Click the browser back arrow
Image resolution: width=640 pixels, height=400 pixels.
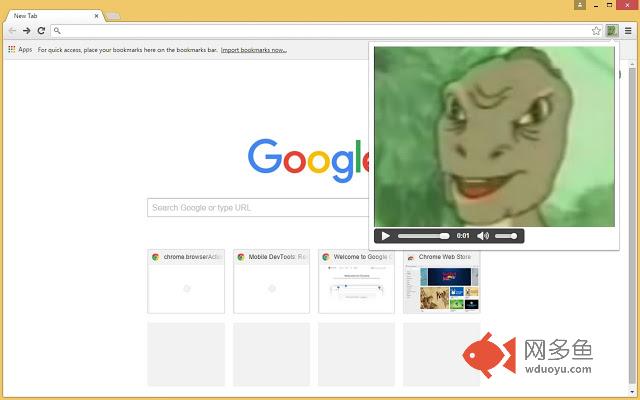[12, 31]
